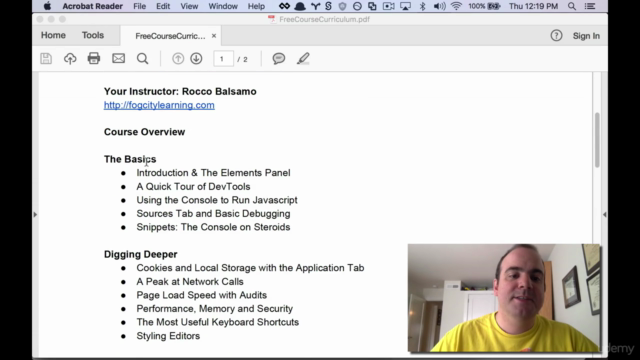Click the Digging Deeper heading
The width and height of the screenshot is (640, 360).
tap(140, 254)
